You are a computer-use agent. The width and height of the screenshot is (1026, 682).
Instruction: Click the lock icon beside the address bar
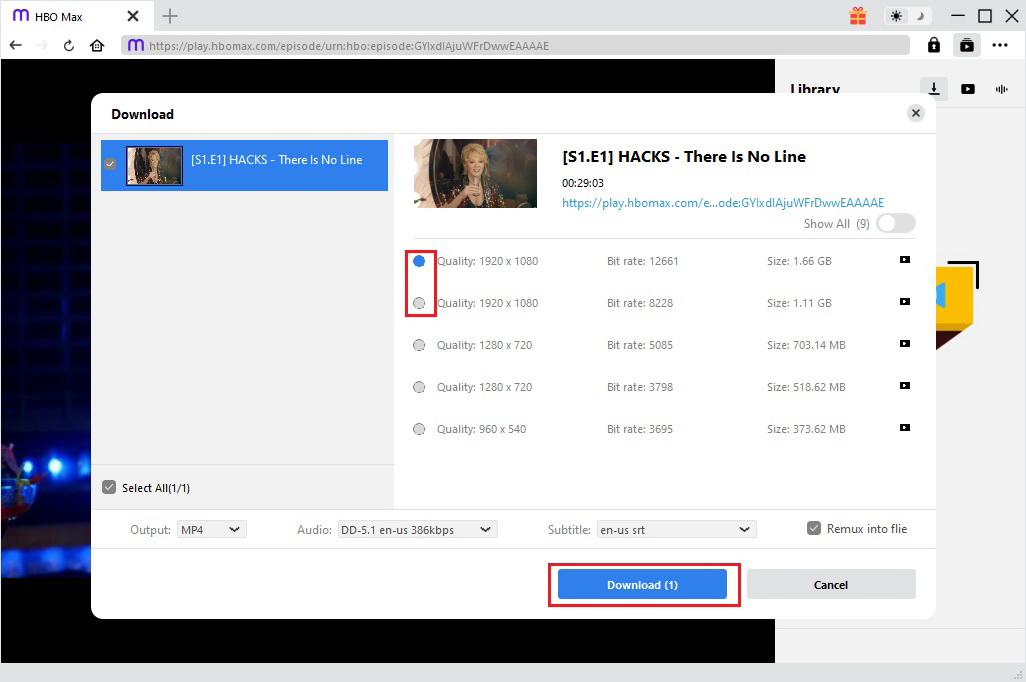[934, 45]
